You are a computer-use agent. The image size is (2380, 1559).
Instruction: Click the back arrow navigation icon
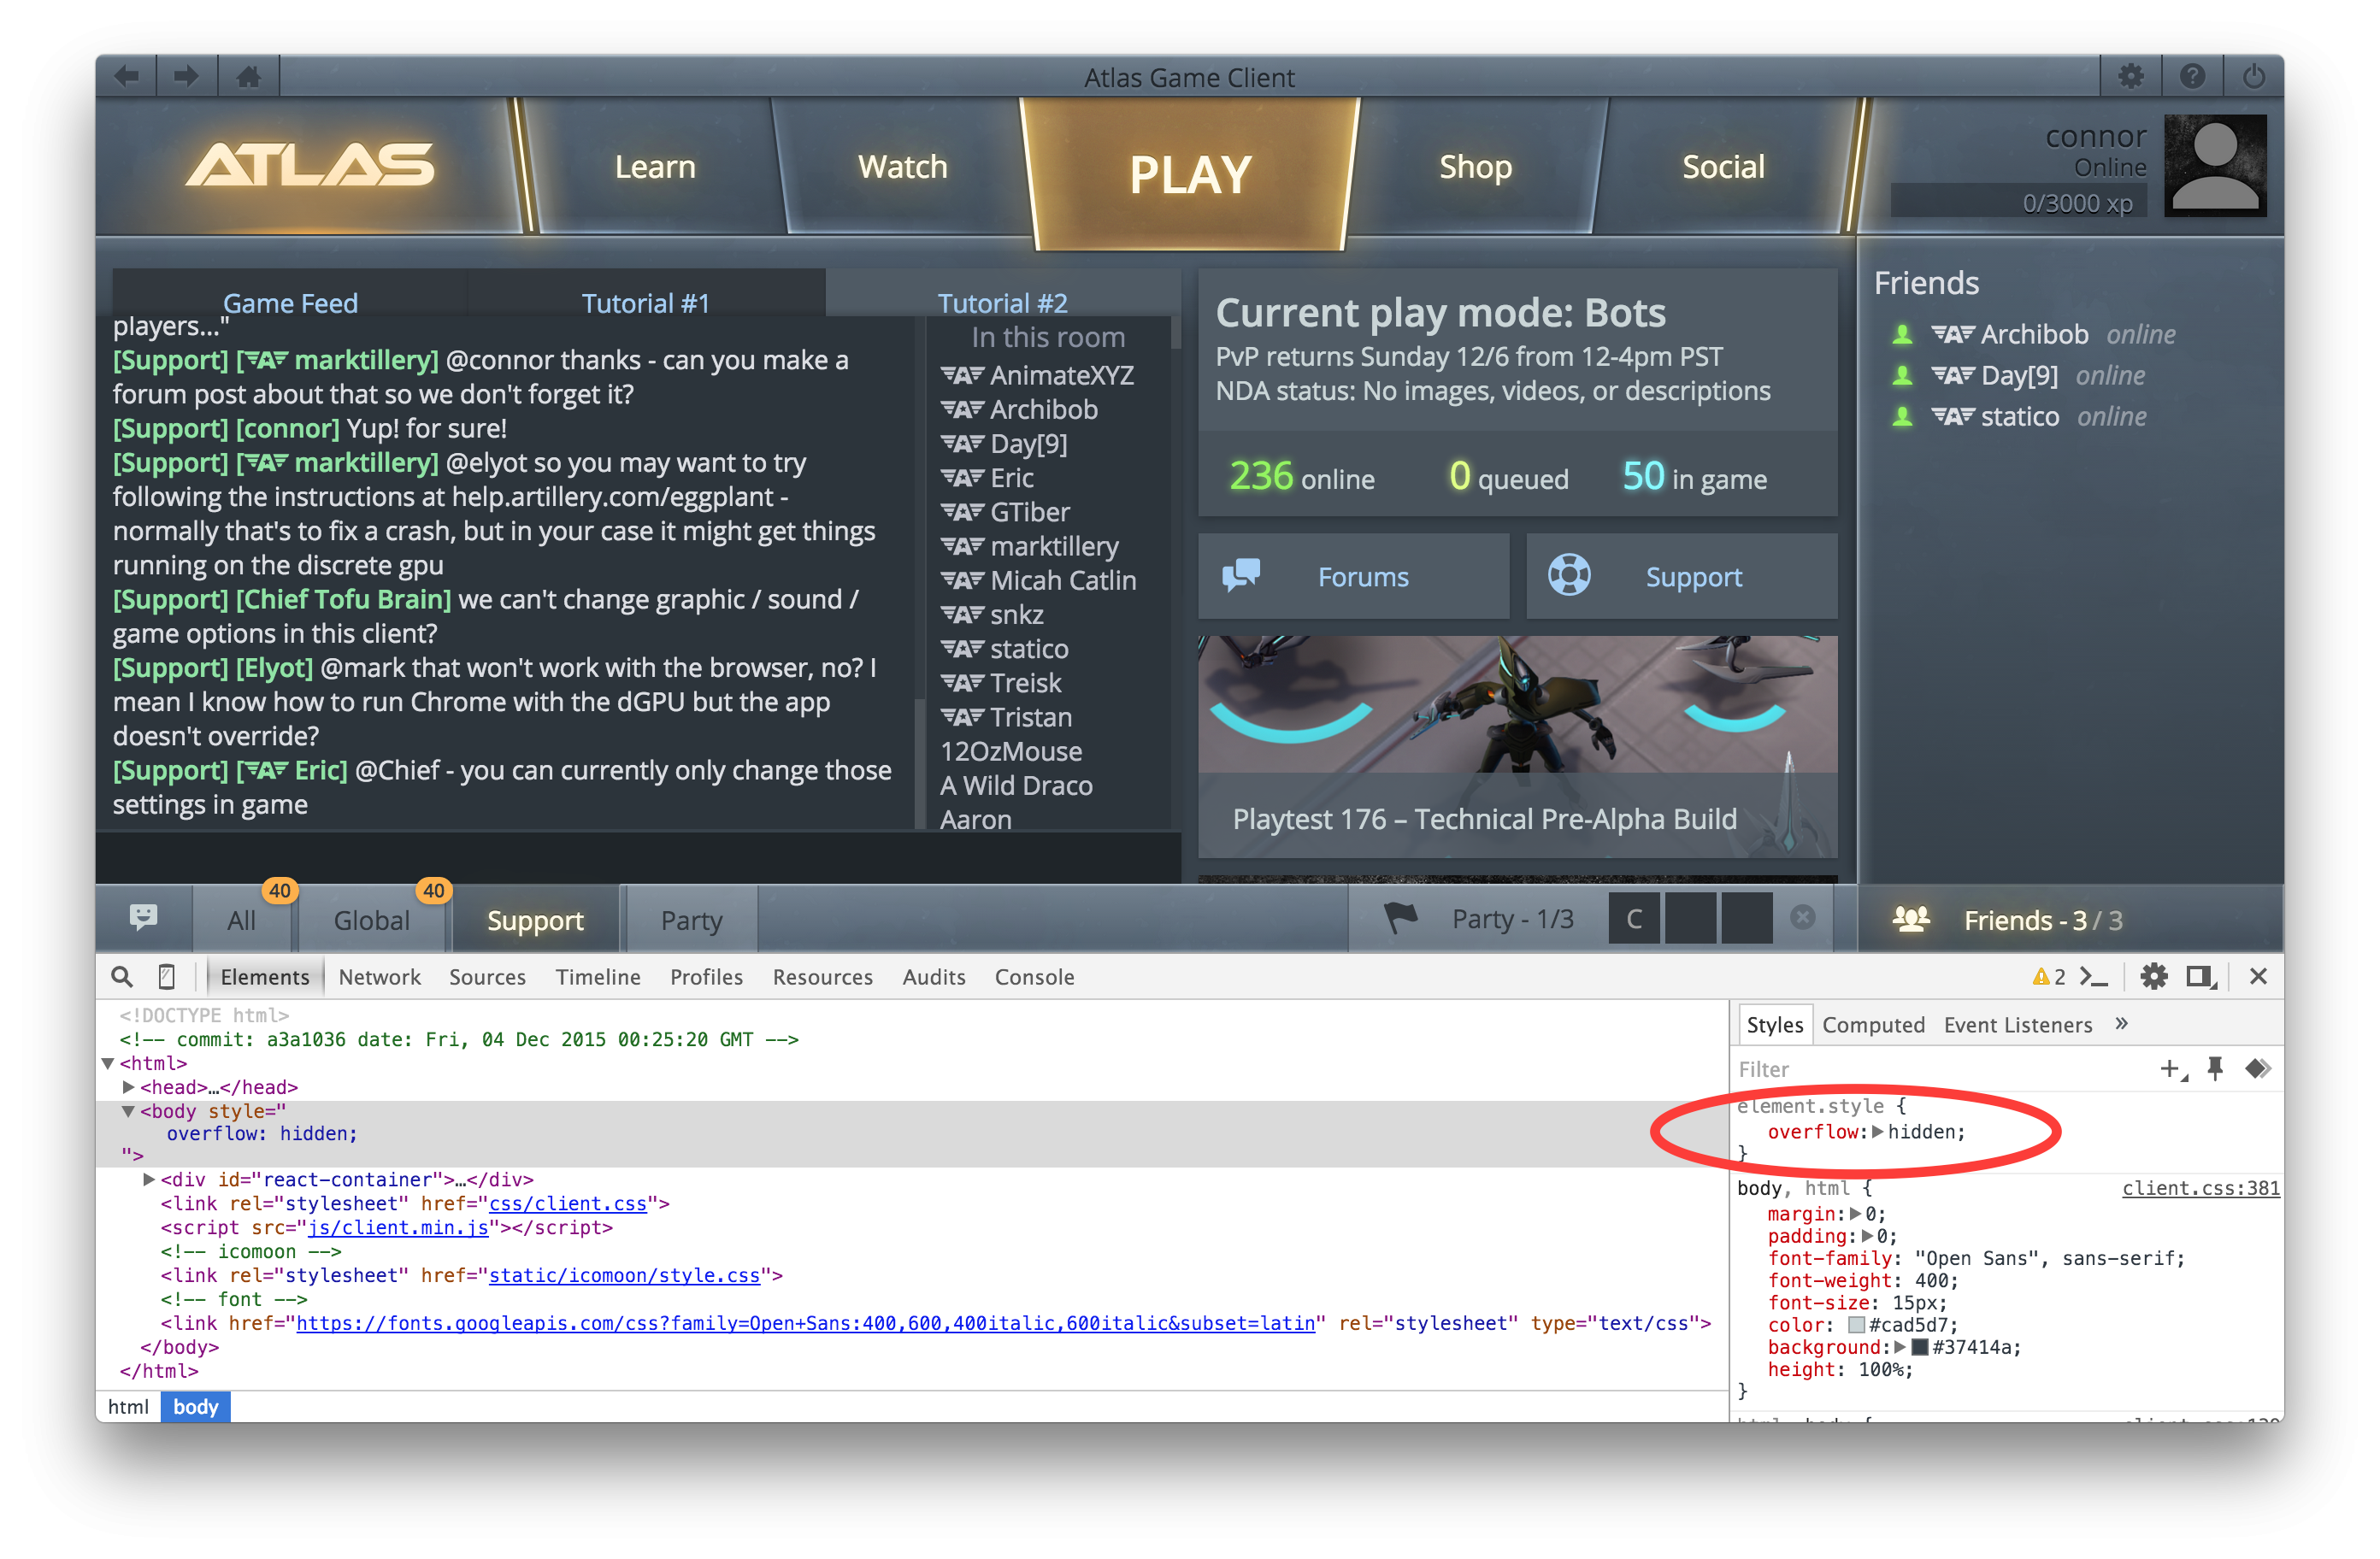coord(127,77)
